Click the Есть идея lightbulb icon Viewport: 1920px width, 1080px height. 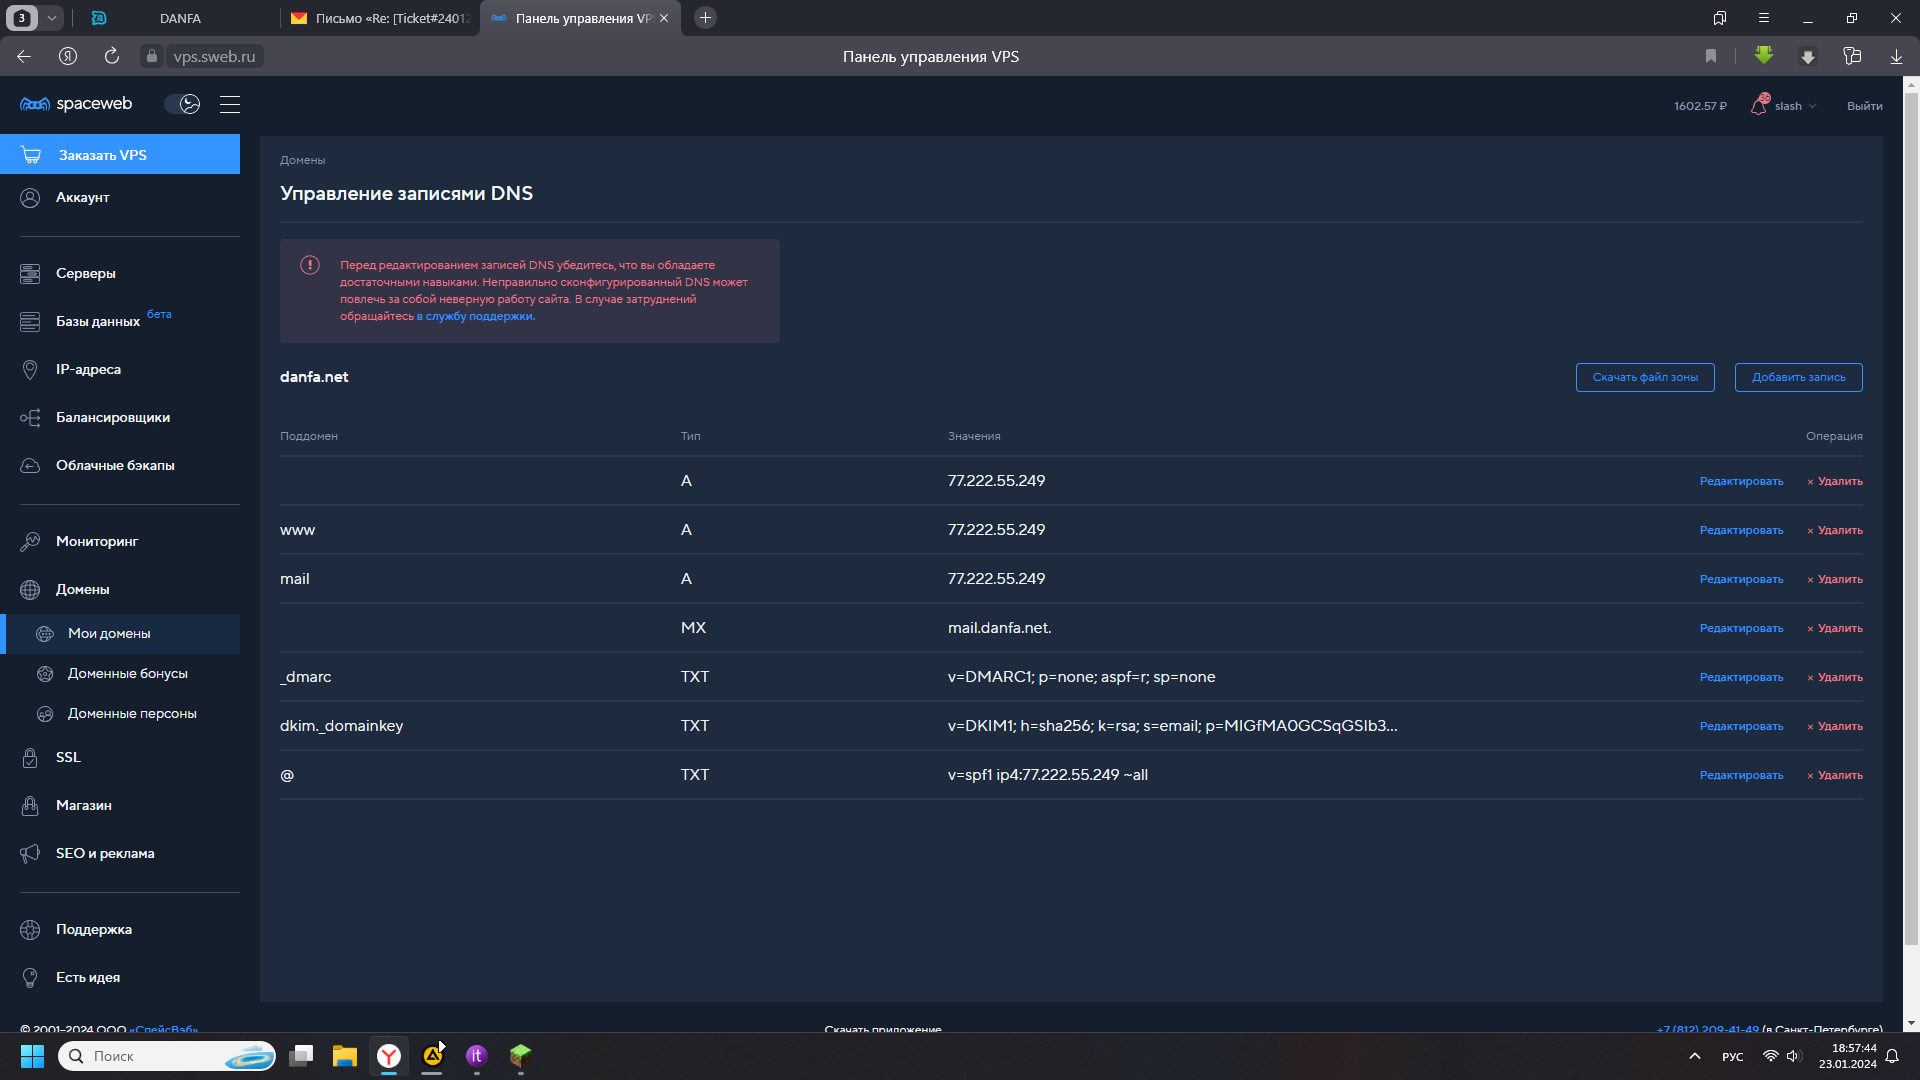coord(30,978)
